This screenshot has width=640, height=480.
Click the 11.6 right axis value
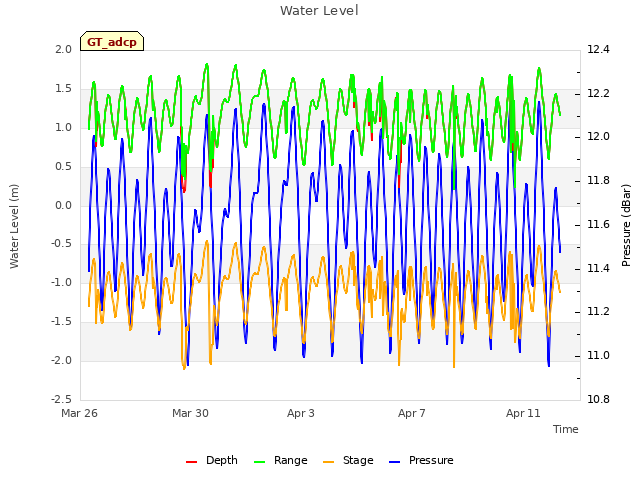click(x=598, y=224)
